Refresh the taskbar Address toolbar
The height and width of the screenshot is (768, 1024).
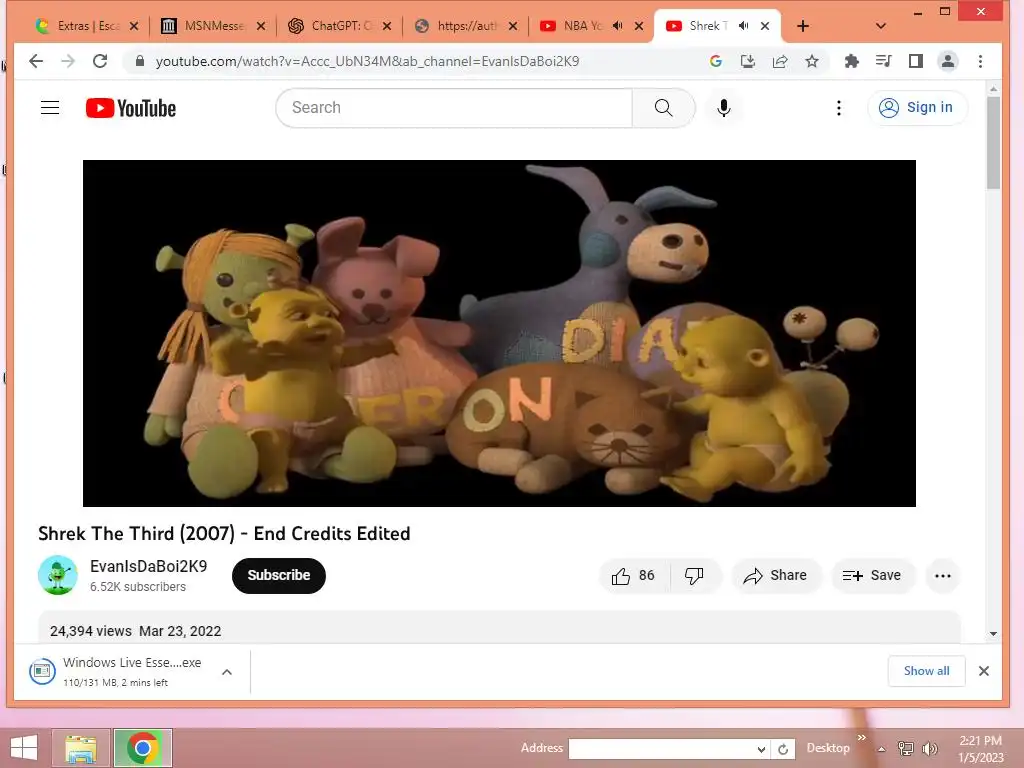(782, 749)
